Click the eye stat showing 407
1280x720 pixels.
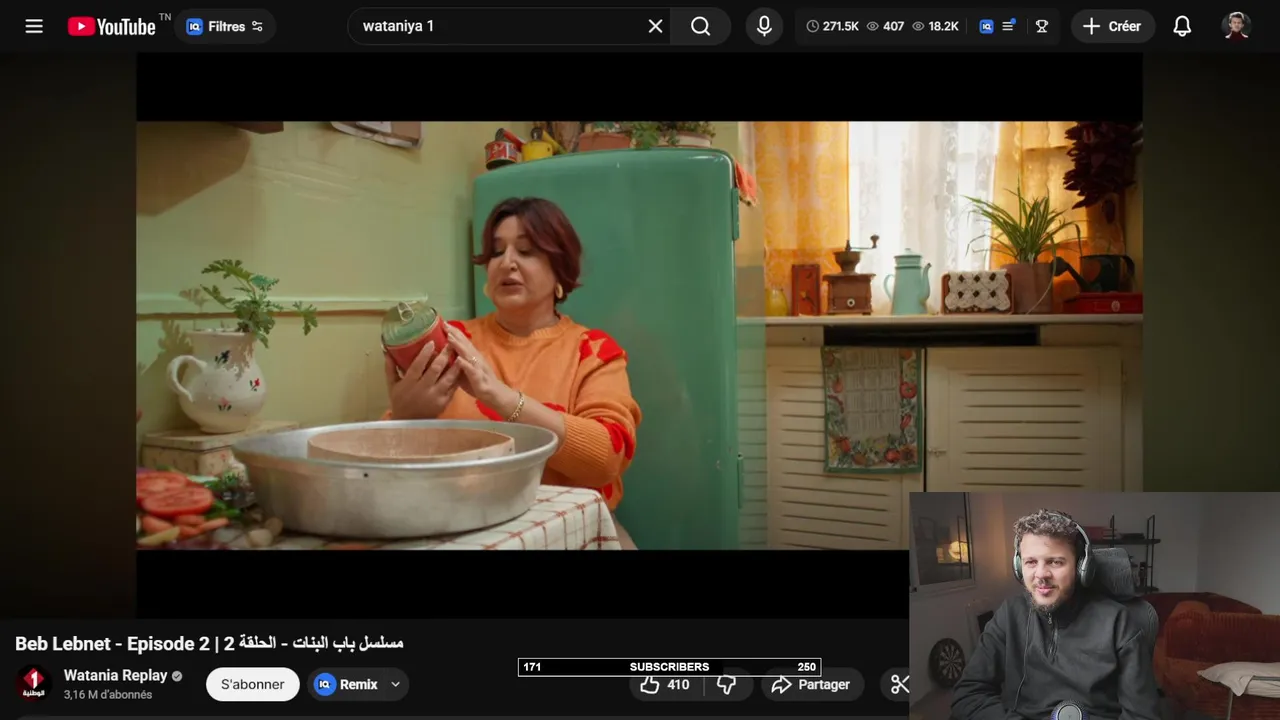(885, 26)
